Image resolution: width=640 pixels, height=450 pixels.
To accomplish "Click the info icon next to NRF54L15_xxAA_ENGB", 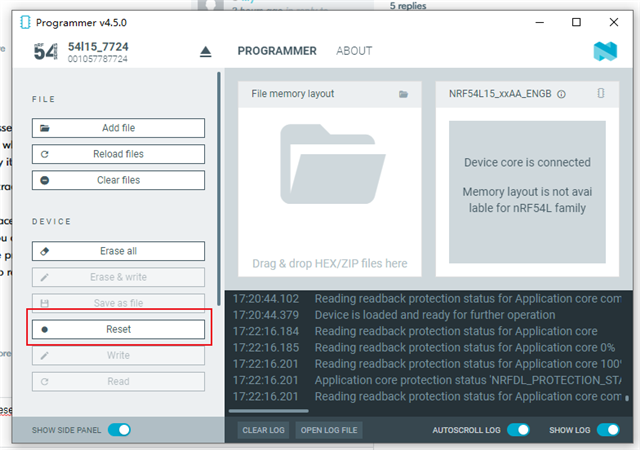I will tap(561, 94).
